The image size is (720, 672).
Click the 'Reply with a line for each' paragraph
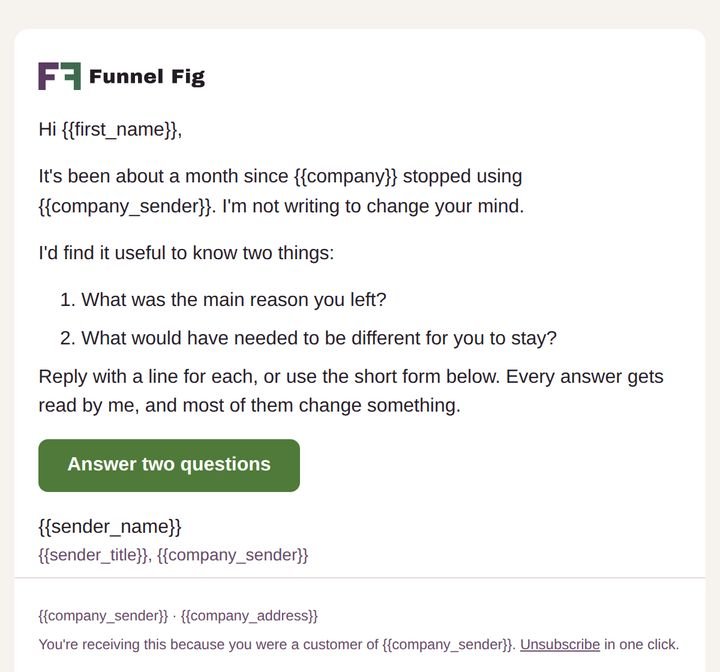pos(351,391)
